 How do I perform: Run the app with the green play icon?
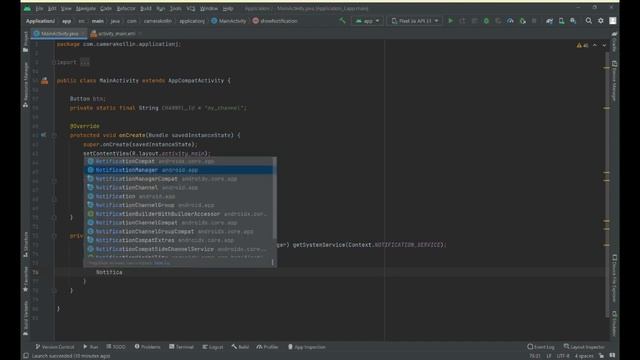[x=451, y=20]
